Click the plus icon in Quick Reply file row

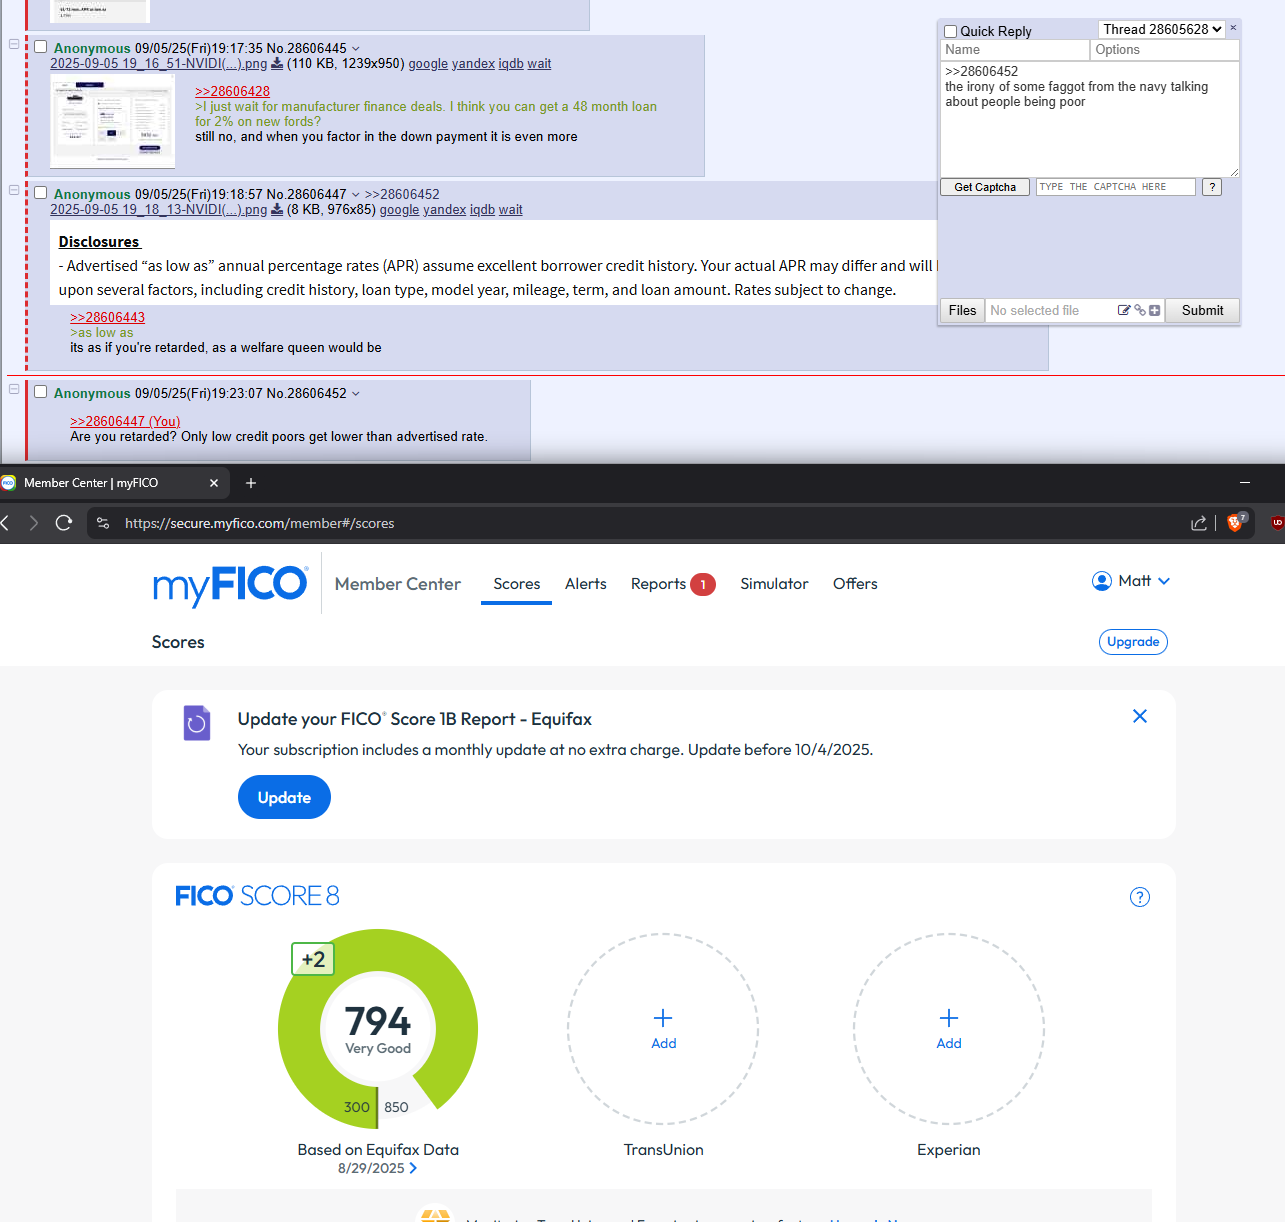pyautogui.click(x=1155, y=311)
